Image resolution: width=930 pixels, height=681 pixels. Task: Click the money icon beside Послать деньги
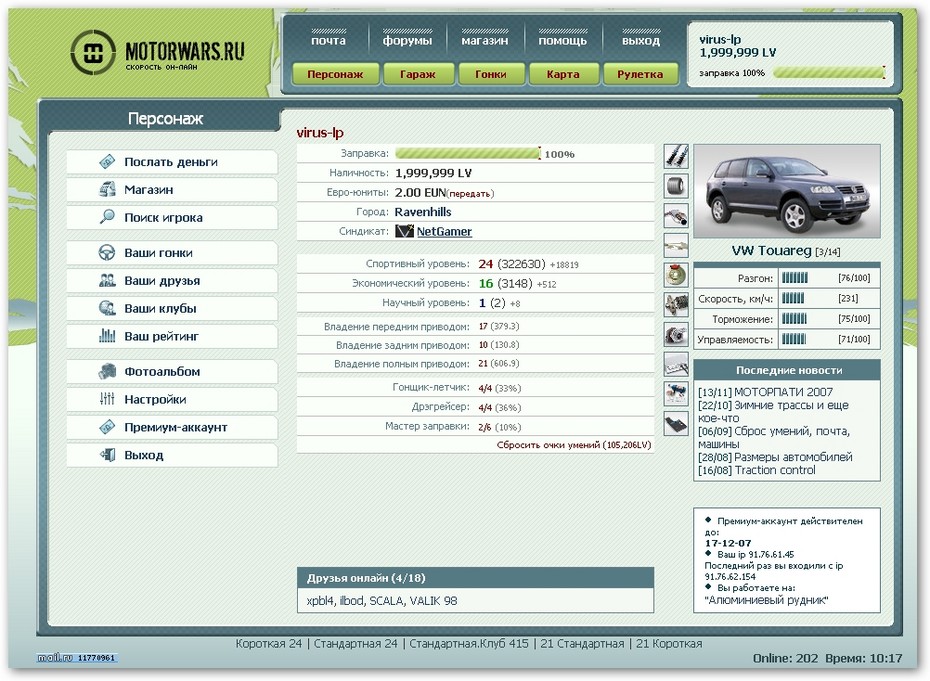pyautogui.click(x=107, y=161)
